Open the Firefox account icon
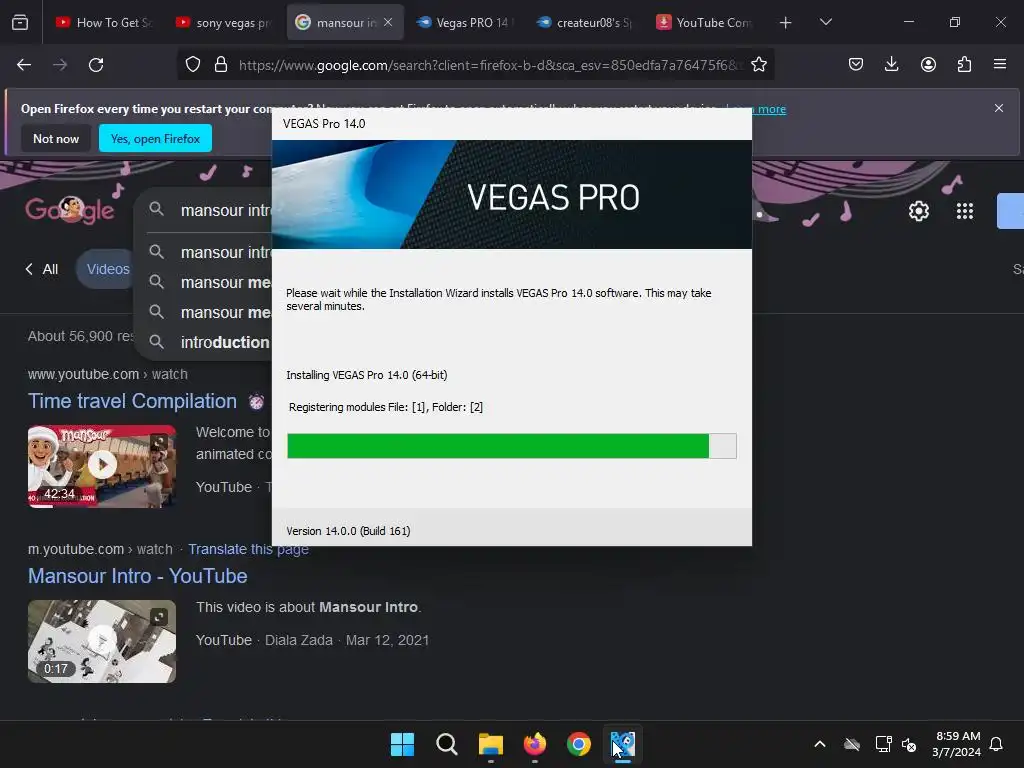The height and width of the screenshot is (768, 1024). (x=928, y=65)
